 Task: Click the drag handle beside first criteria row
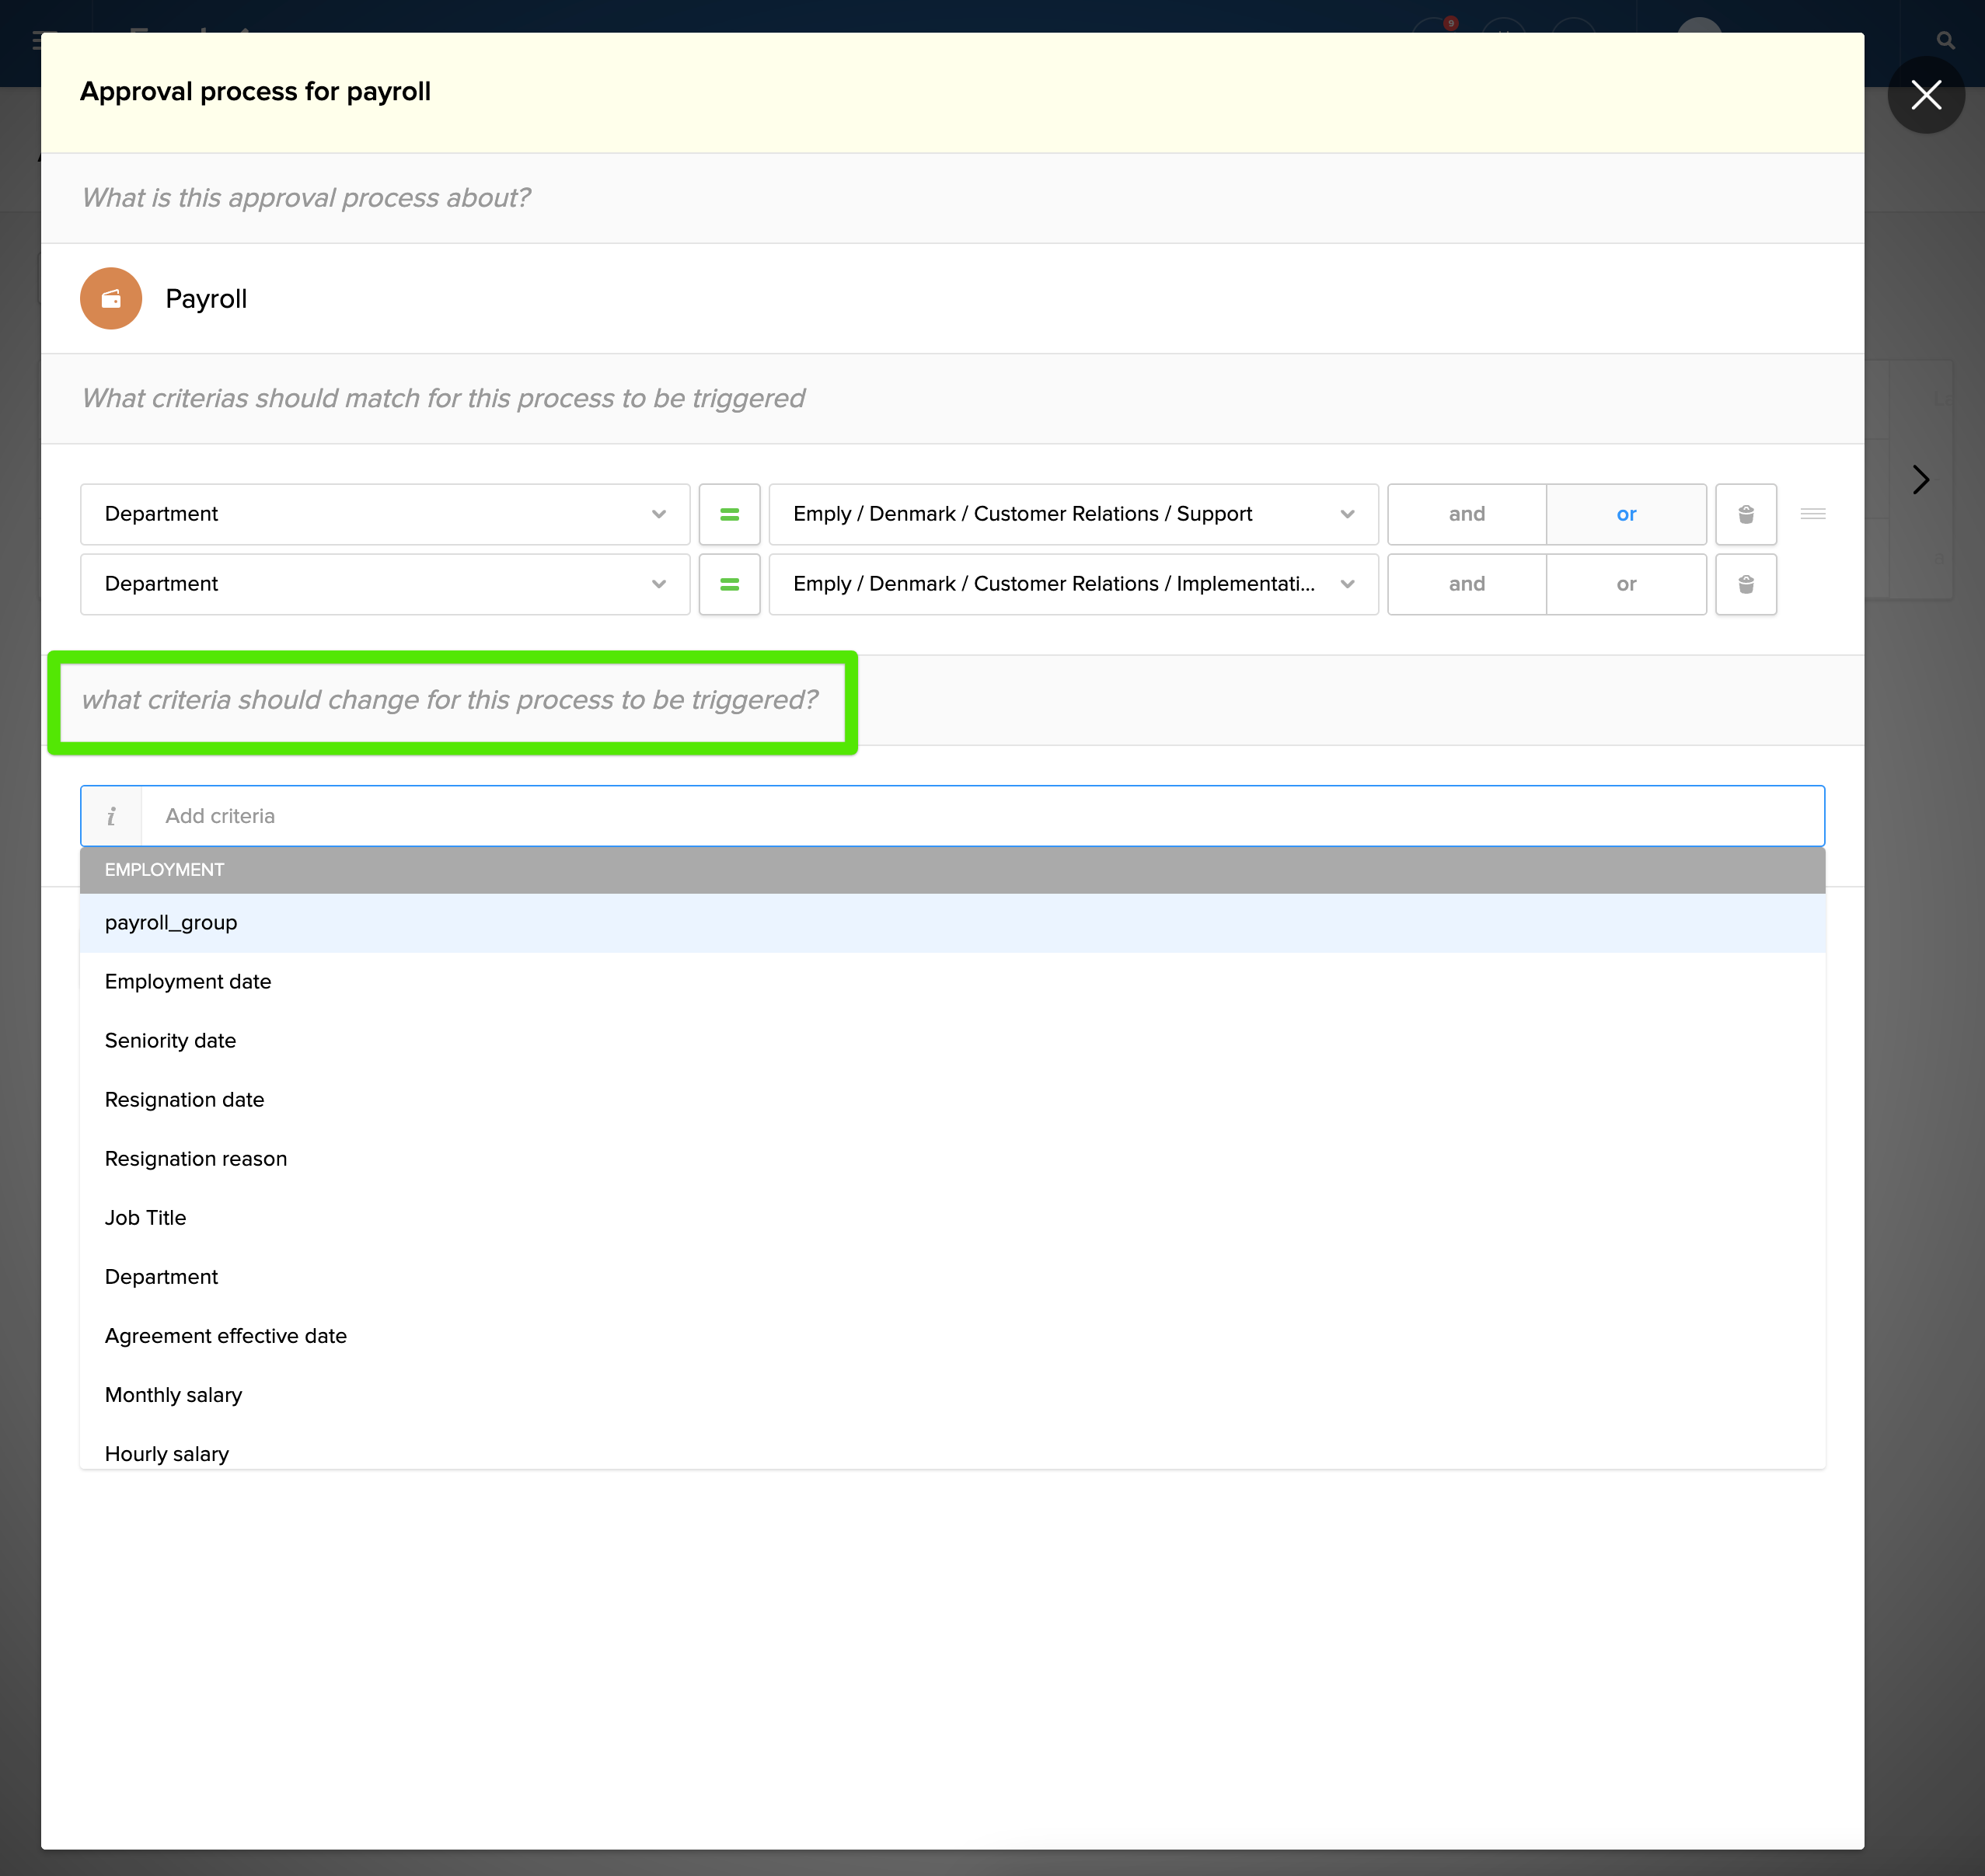[1812, 514]
